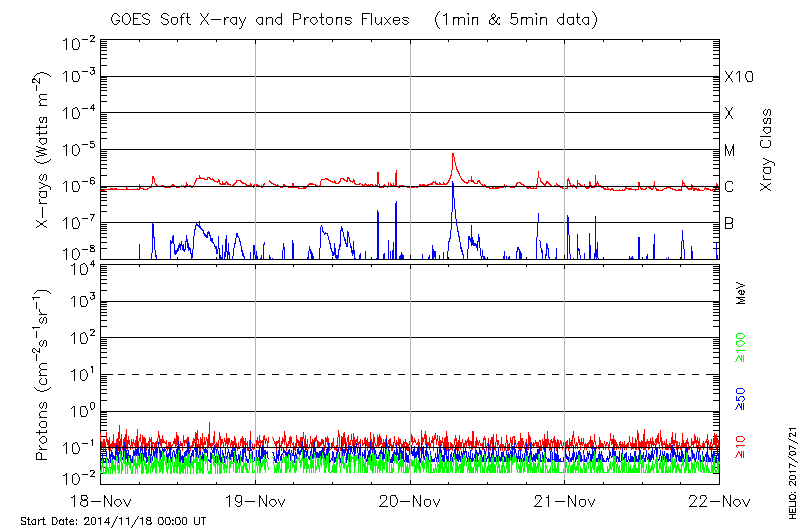800x530 pixels.
Task: Click the red X-ray peak after 20-Nov
Action: tap(453, 156)
